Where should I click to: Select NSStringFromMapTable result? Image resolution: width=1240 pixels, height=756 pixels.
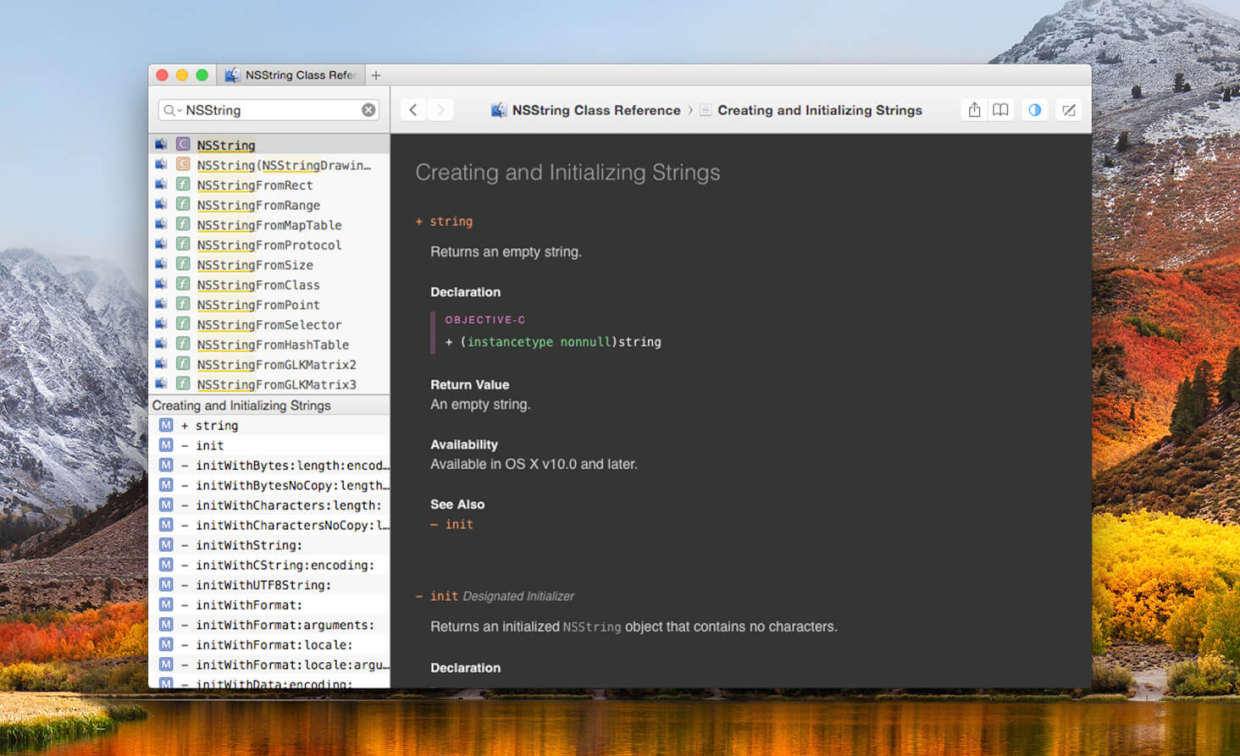pyautogui.click(x=269, y=225)
